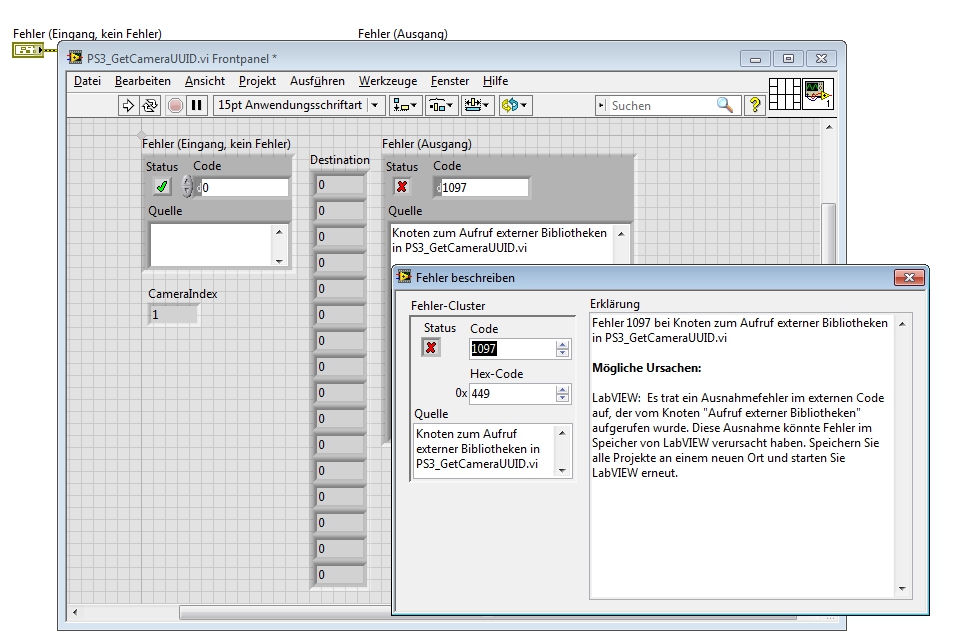The height and width of the screenshot is (644, 955).
Task: Click the connector pane grid
Action: pos(785,95)
